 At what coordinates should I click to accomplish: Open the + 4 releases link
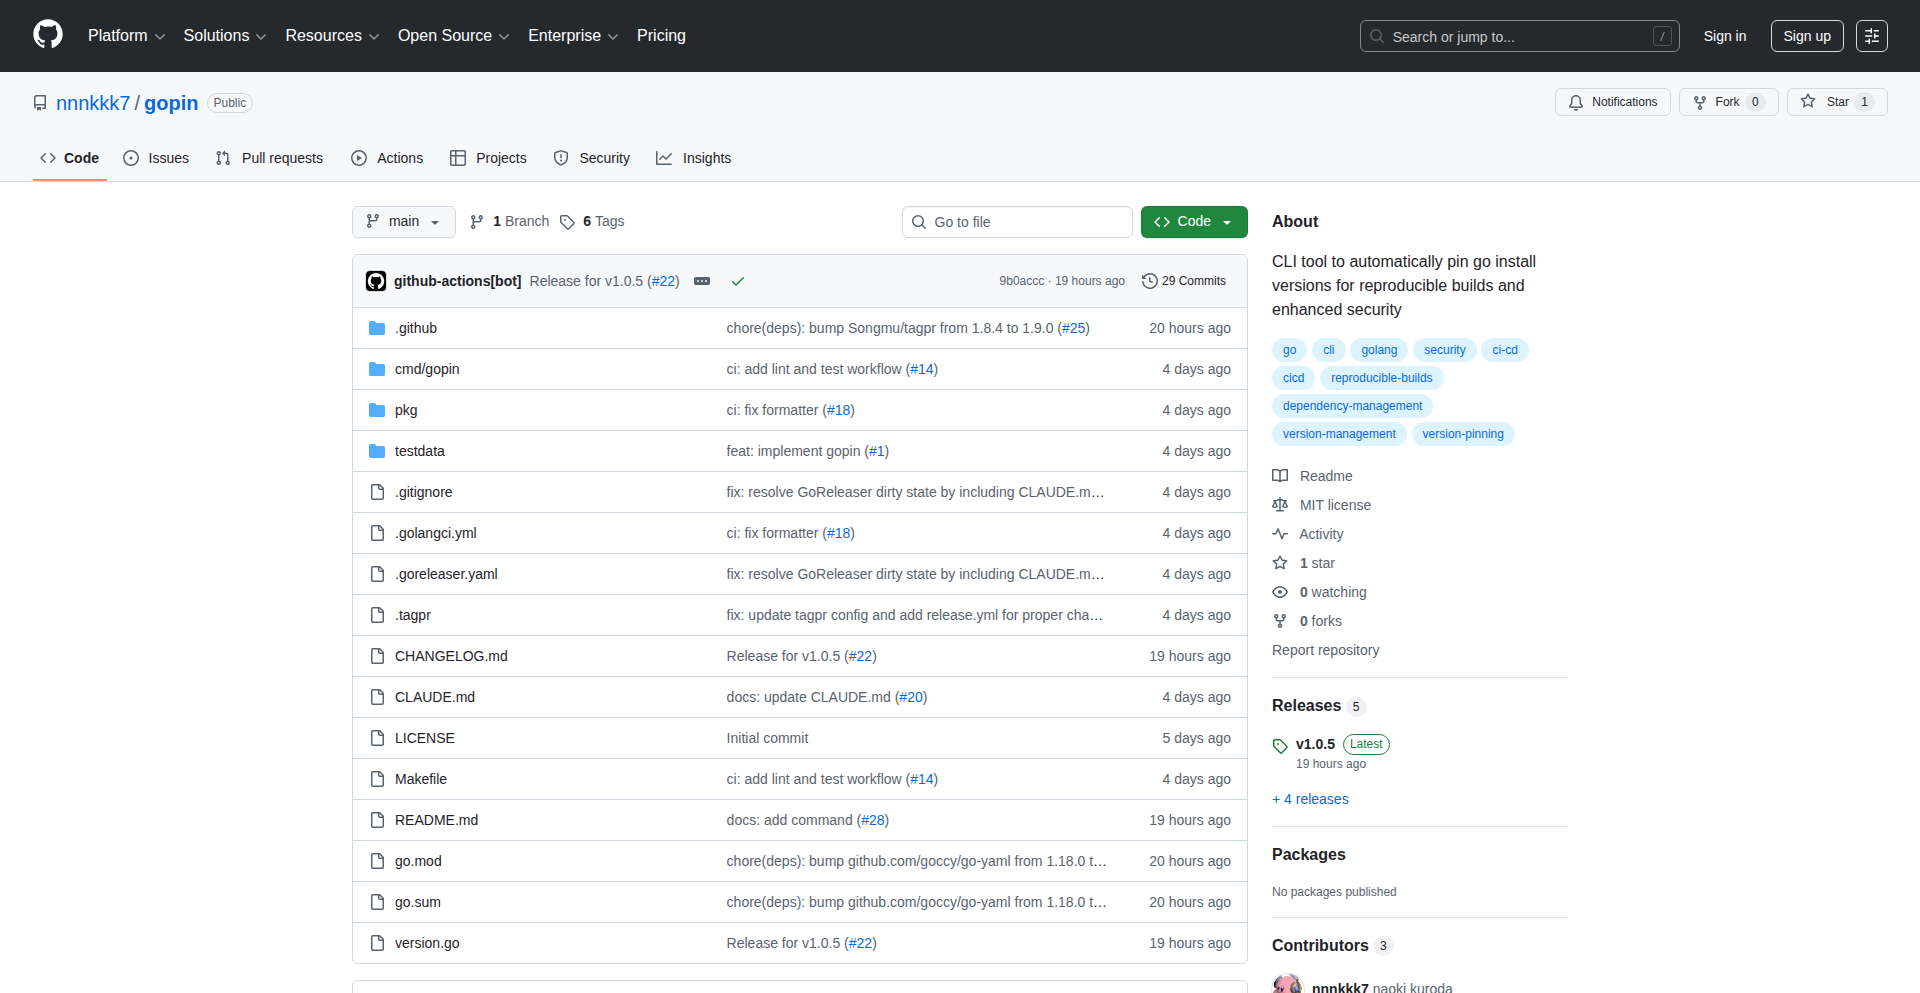pos(1310,799)
